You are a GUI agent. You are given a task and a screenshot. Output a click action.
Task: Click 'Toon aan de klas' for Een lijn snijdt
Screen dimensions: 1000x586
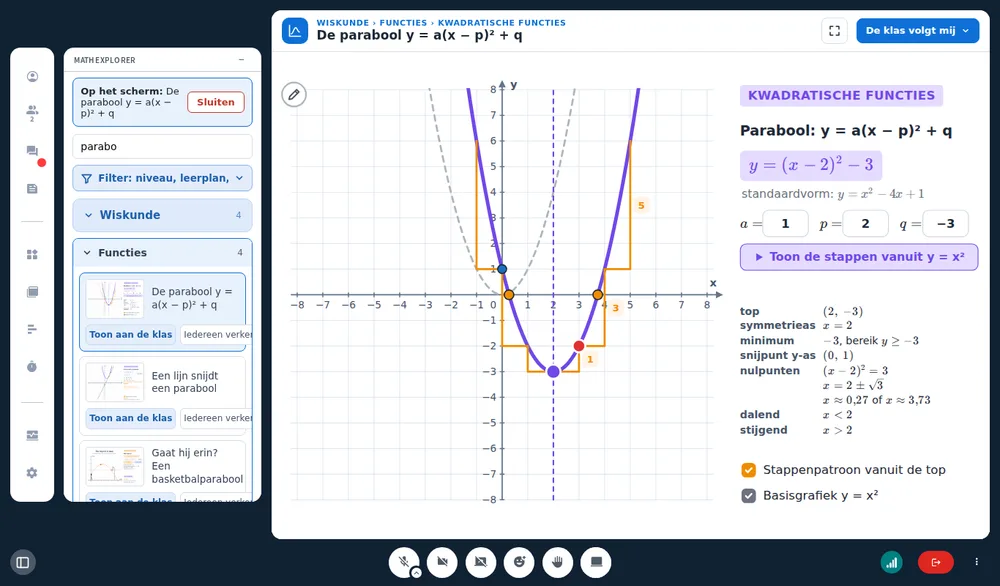point(131,418)
